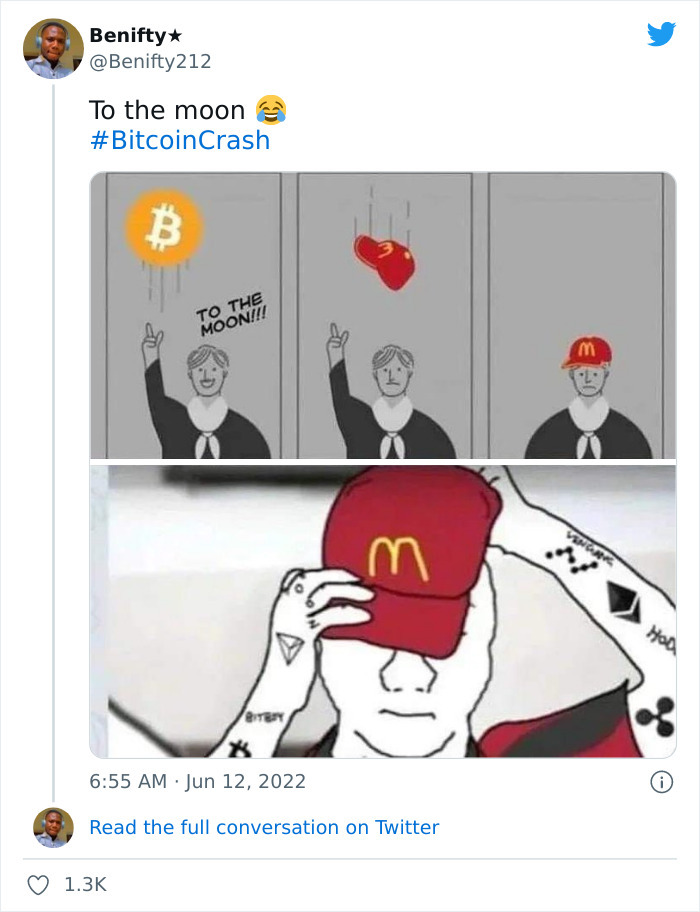Open the tweet timestamp Jun 12, 2022

coord(196,782)
